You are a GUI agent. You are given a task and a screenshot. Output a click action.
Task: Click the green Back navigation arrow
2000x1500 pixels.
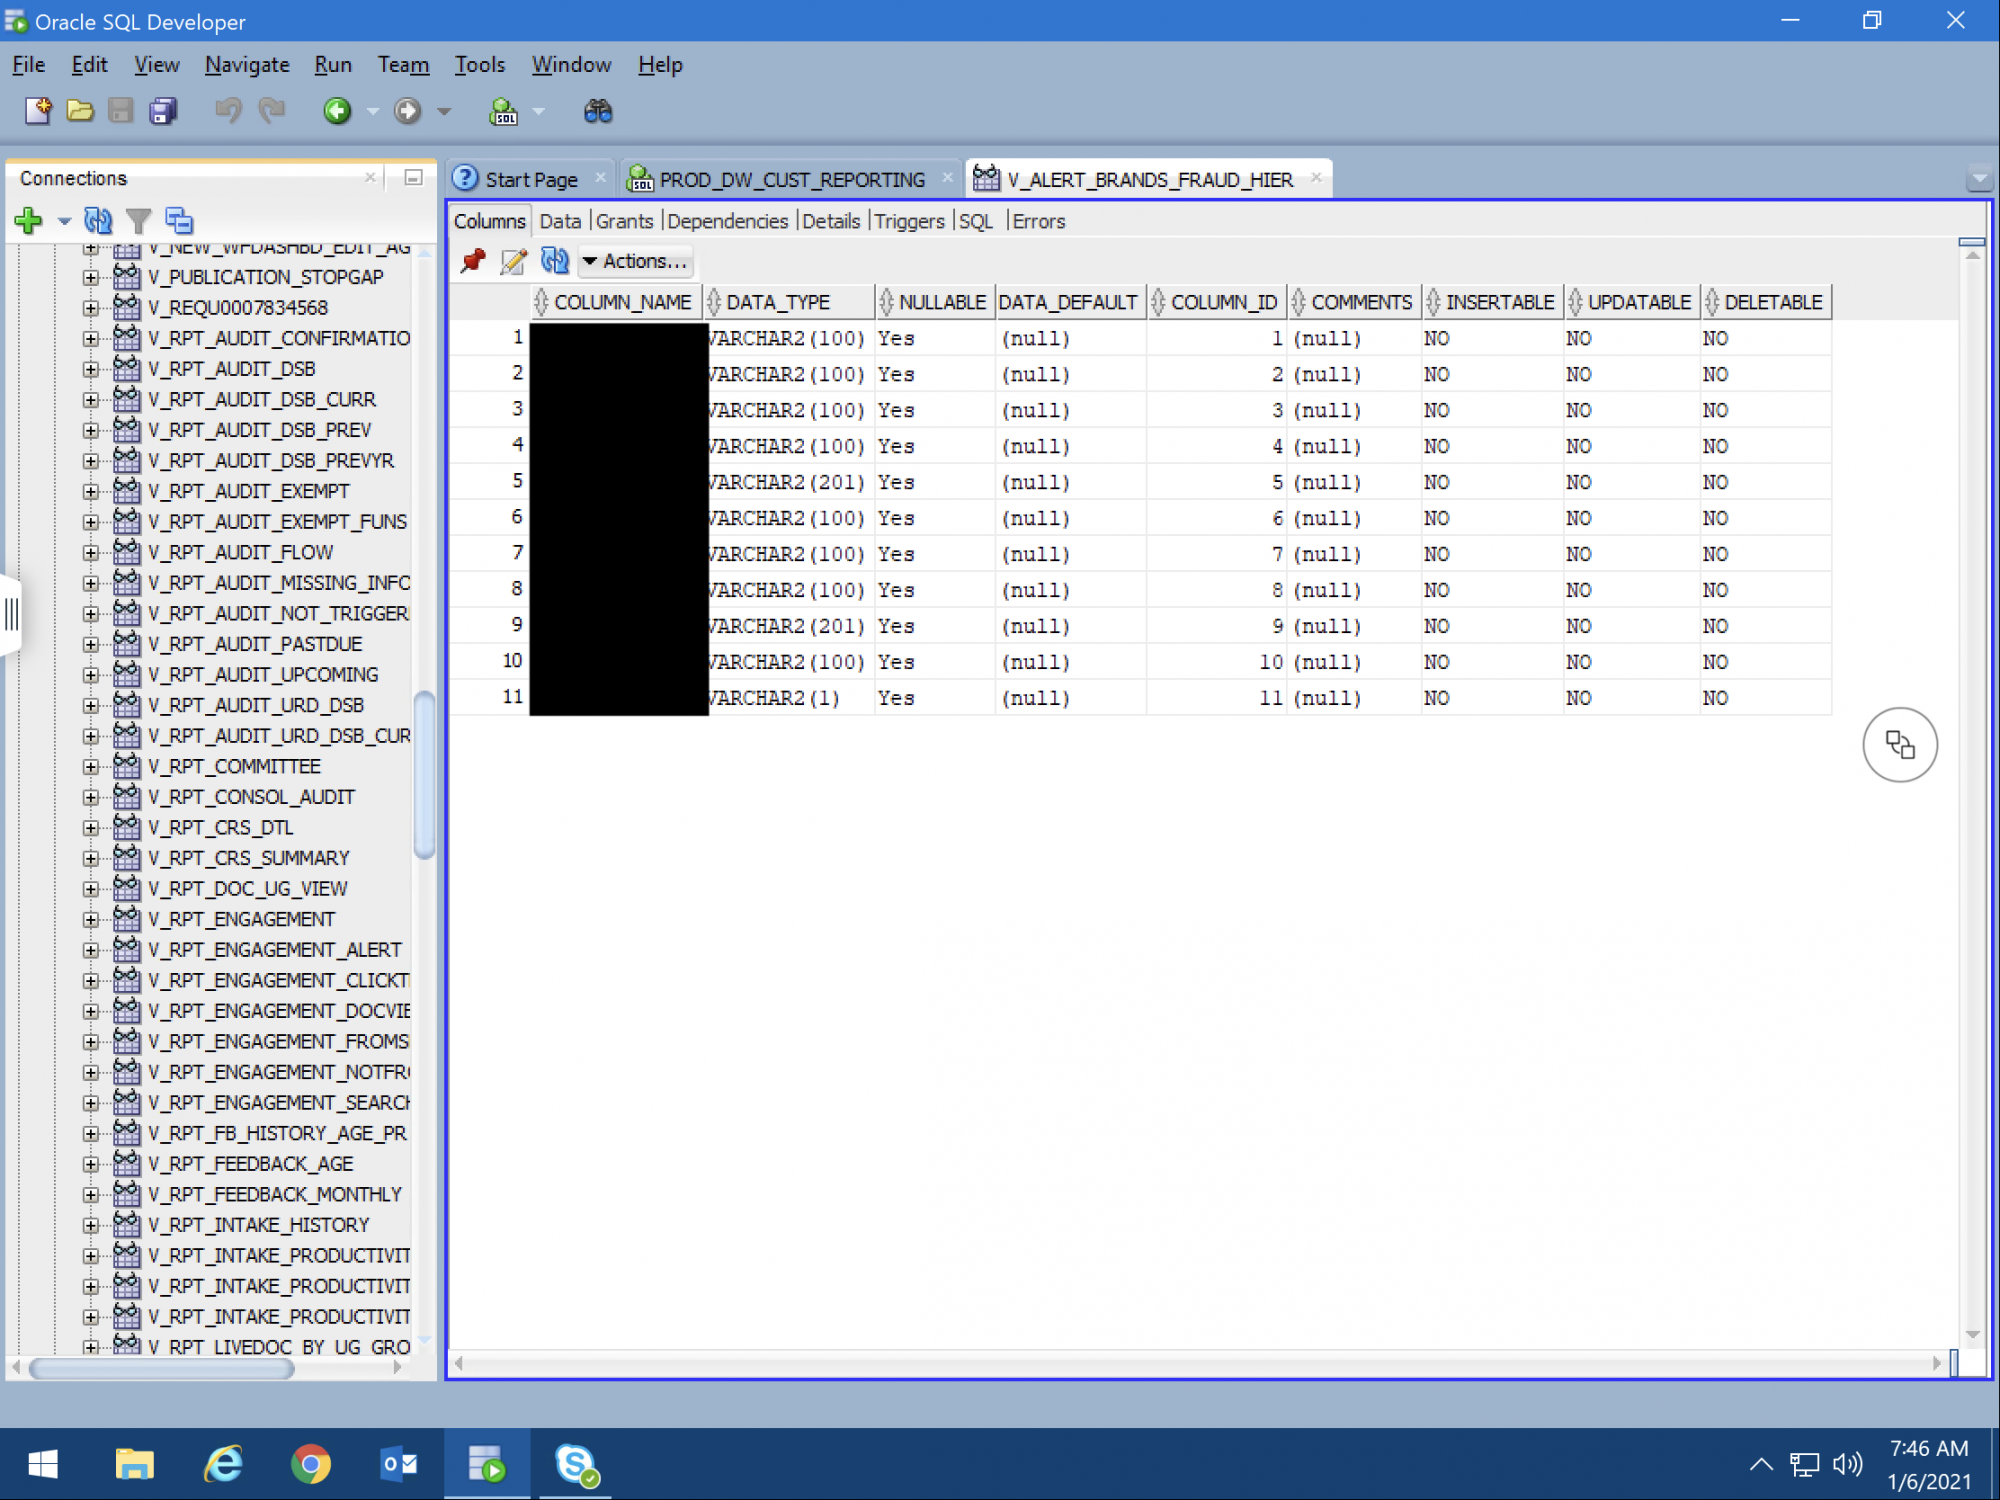point(337,111)
